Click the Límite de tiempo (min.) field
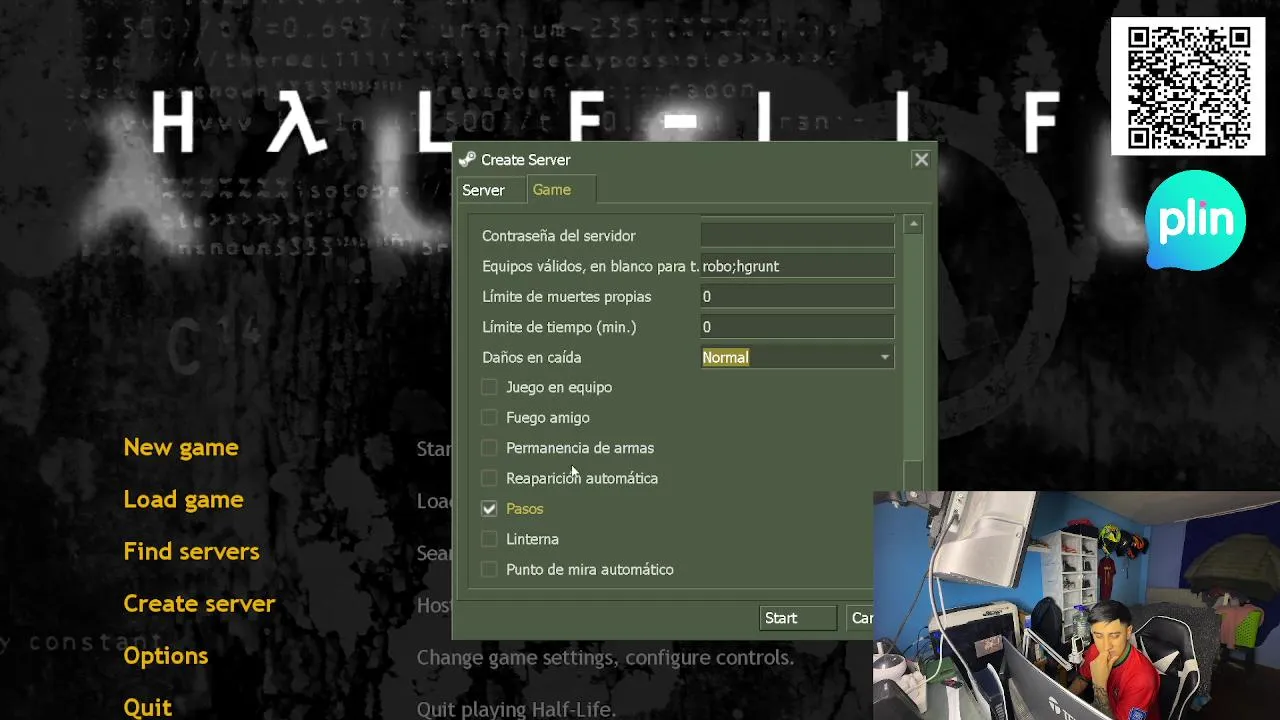Viewport: 1280px width, 720px height. 797,327
